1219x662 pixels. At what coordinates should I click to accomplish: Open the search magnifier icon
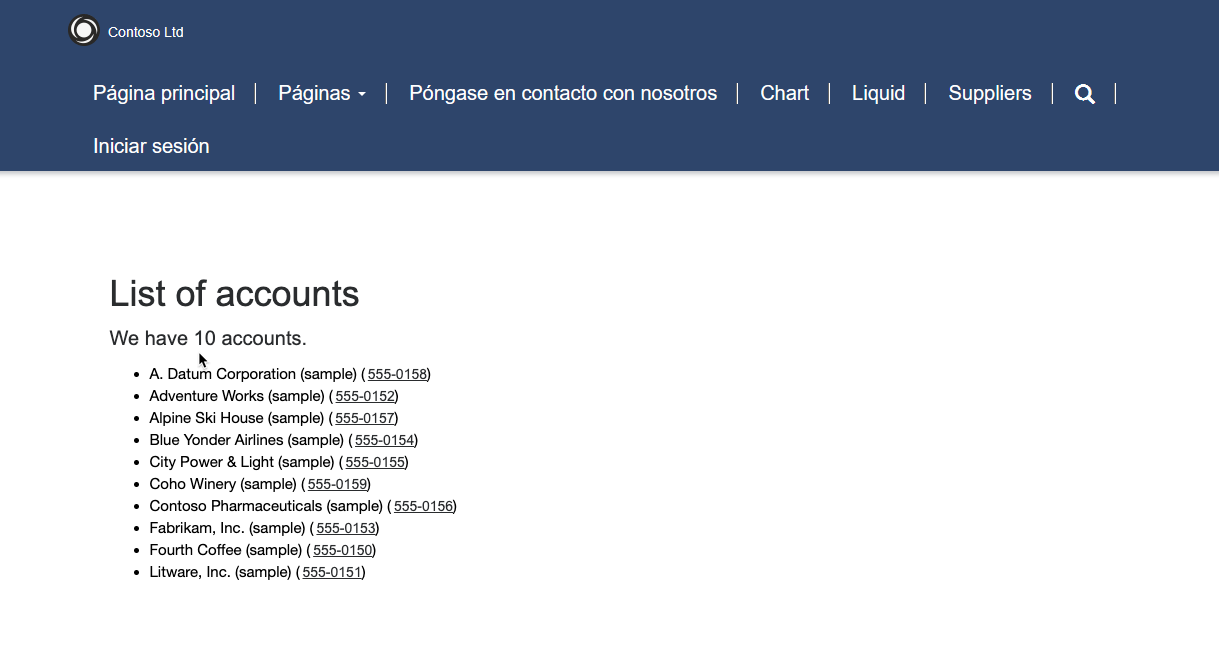(x=1085, y=94)
